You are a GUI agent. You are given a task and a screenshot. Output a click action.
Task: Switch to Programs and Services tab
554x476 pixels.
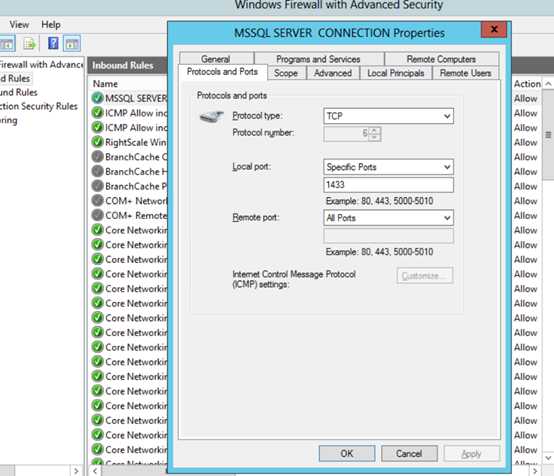(318, 59)
